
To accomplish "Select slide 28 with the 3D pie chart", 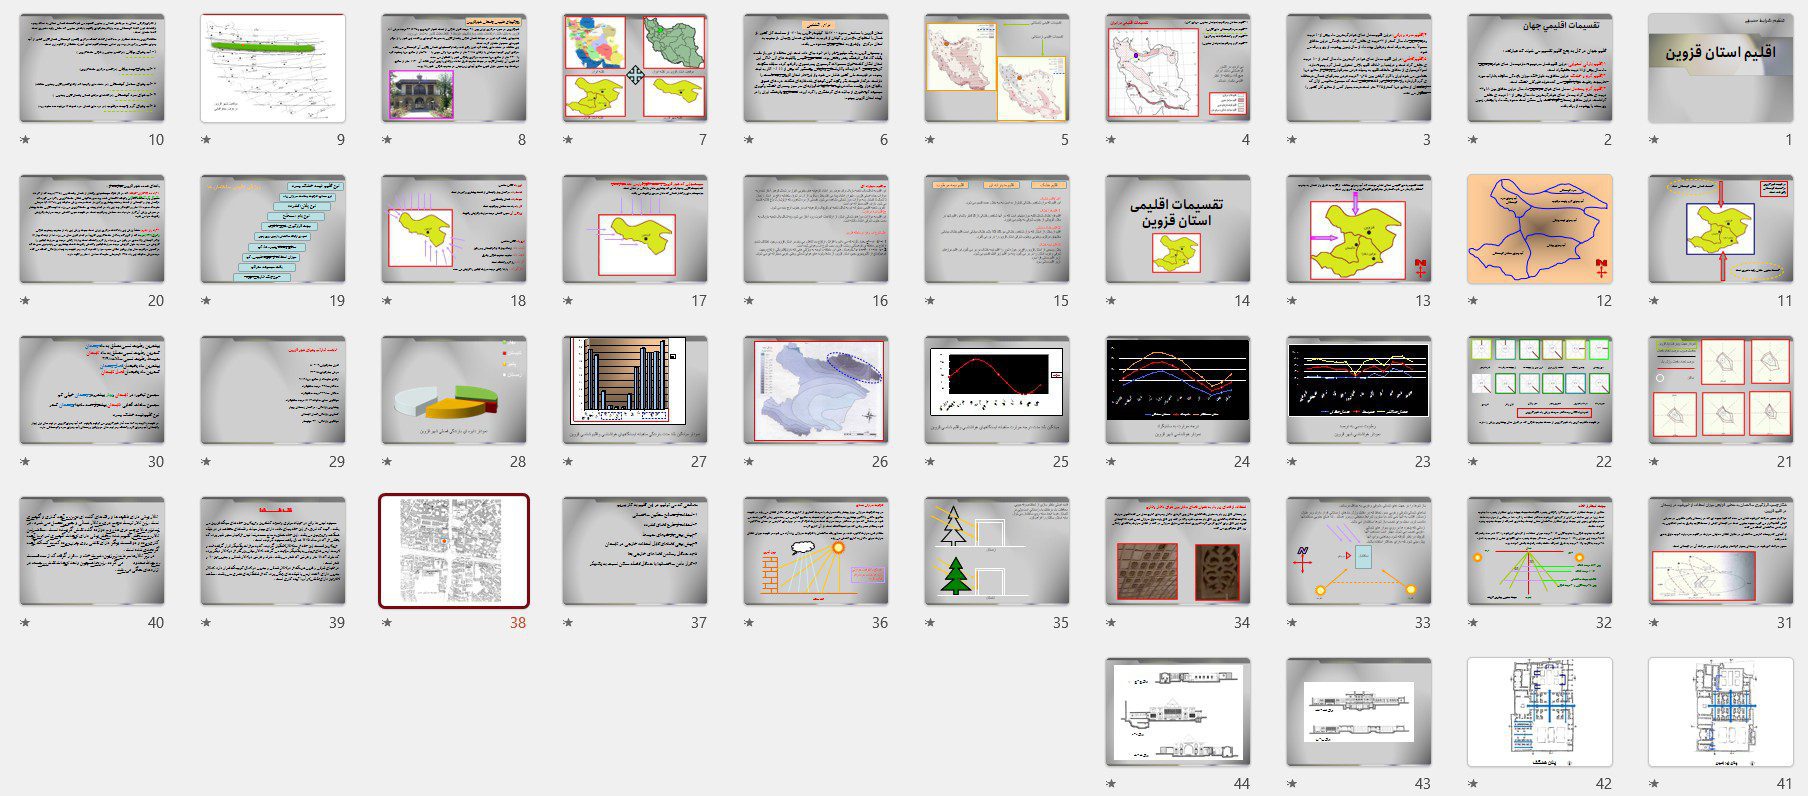I will tap(453, 390).
